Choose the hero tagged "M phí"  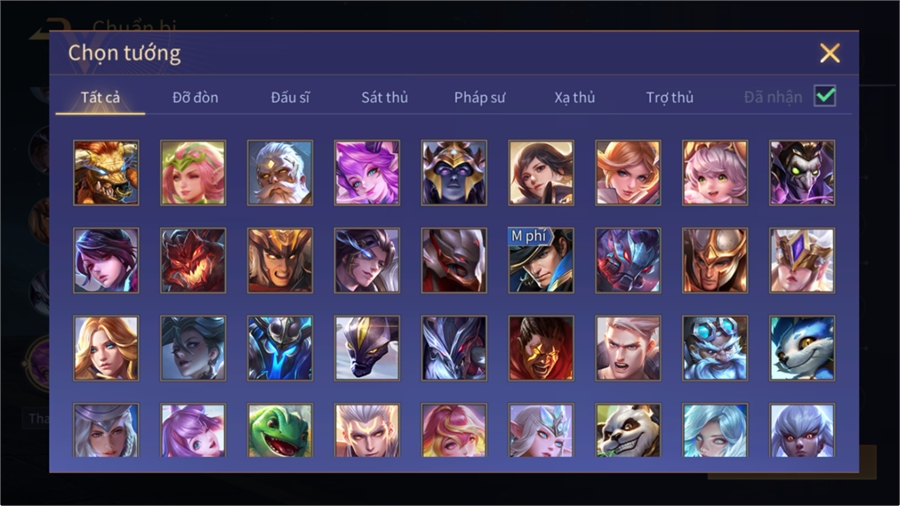[541, 260]
